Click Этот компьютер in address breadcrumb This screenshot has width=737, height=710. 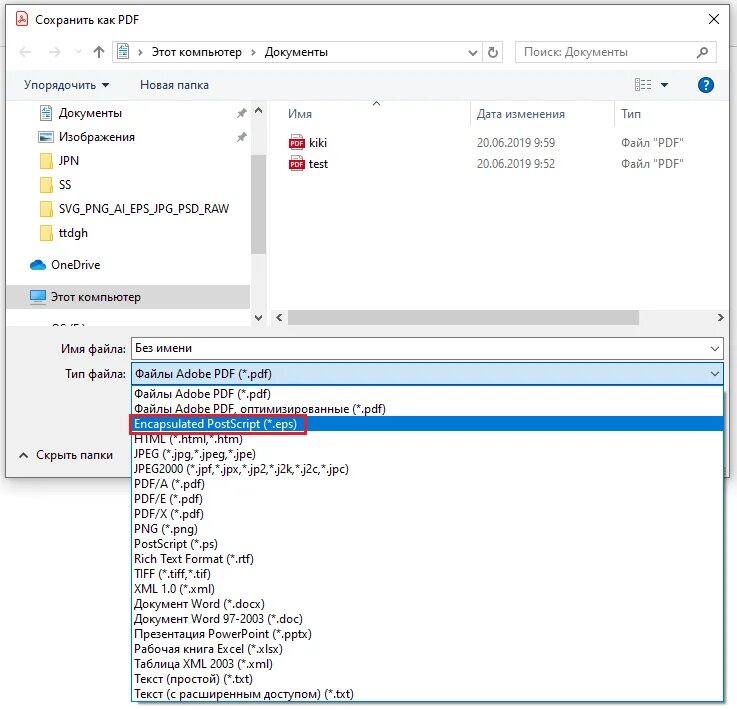click(x=196, y=52)
